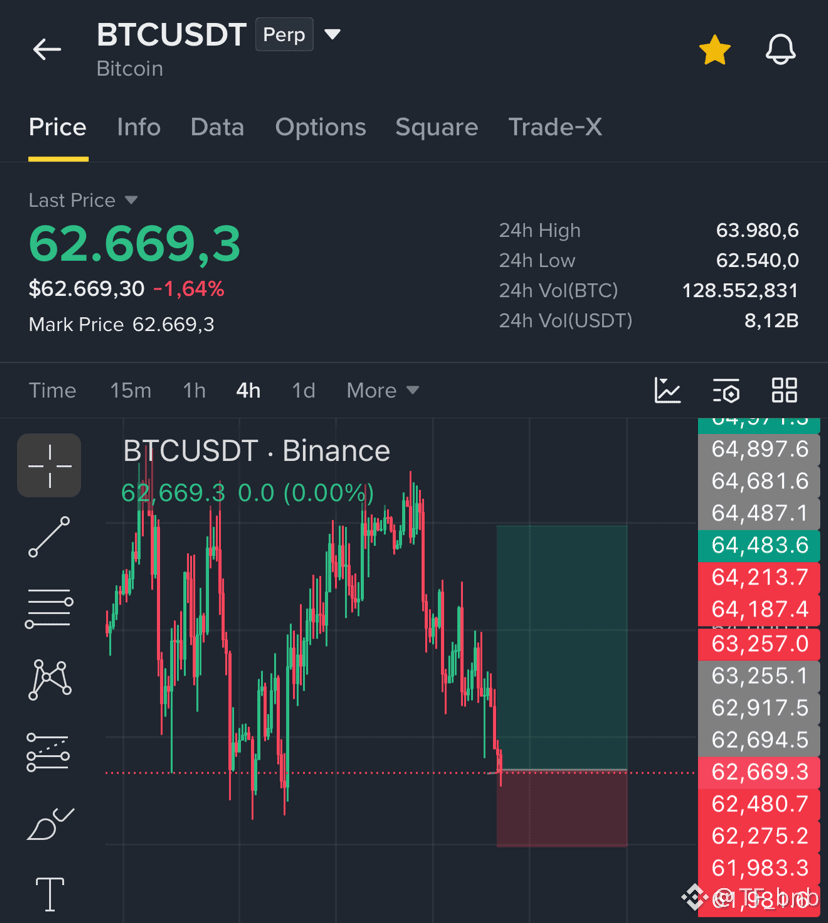
Task: Click the Perp contract type badge
Action: (284, 35)
